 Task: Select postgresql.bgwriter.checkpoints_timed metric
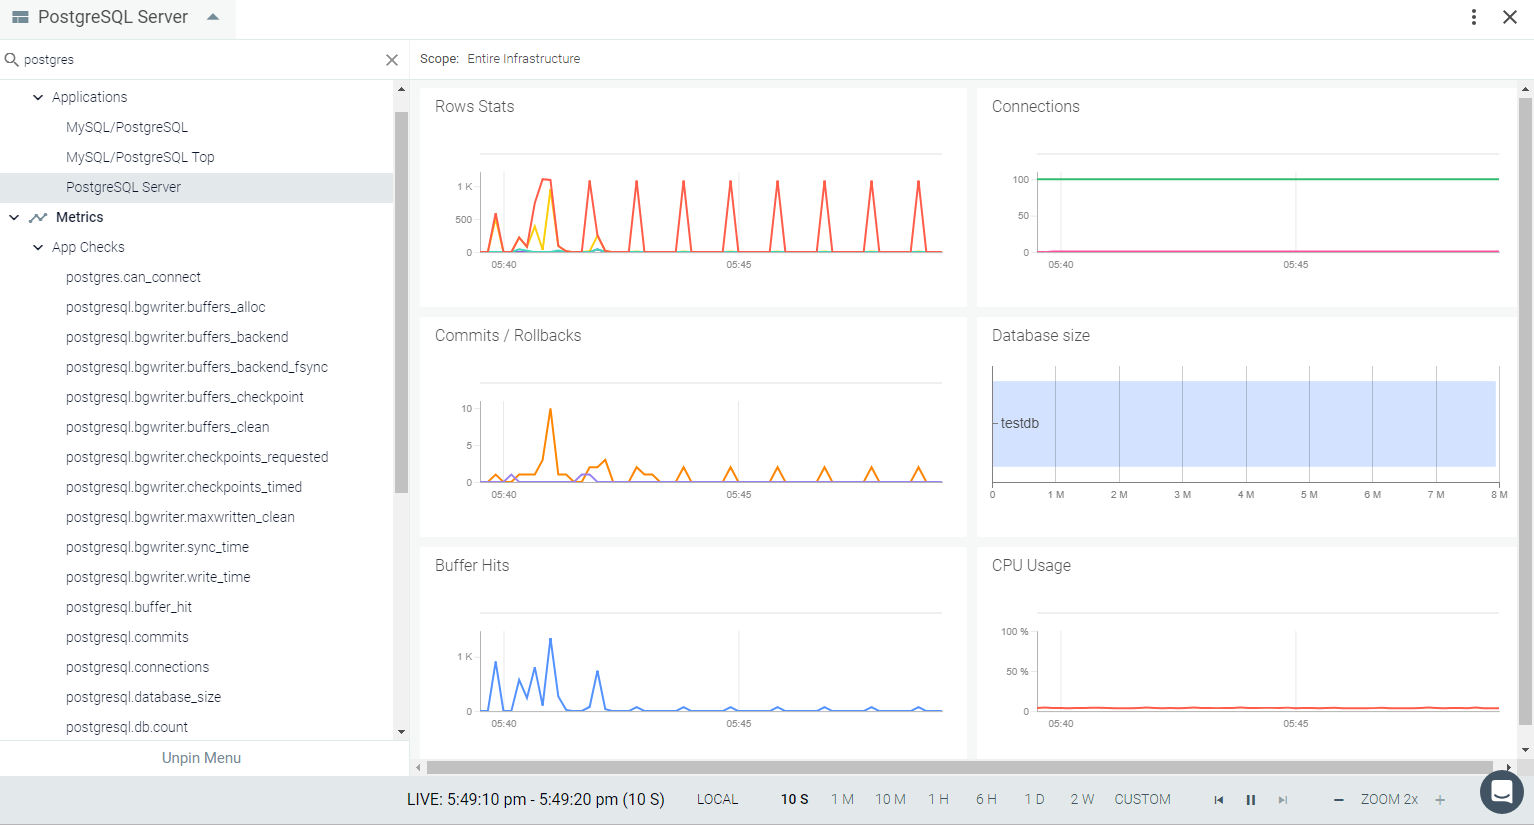pos(184,487)
